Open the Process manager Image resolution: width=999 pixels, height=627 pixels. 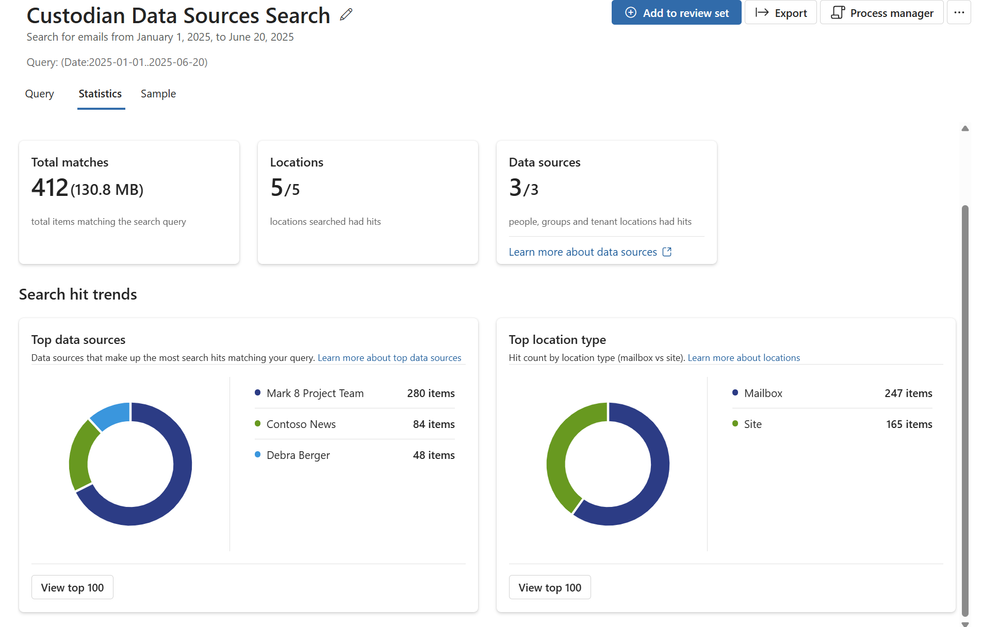tap(881, 13)
